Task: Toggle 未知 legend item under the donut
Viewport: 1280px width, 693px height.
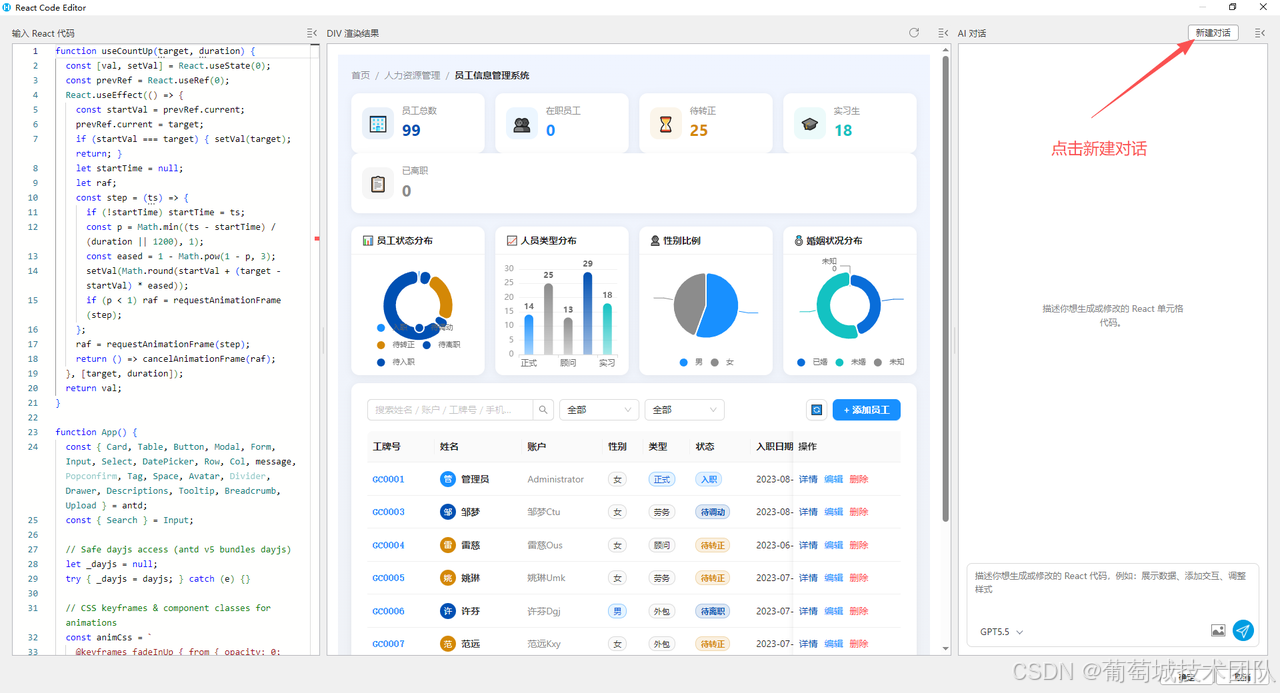Action: 889,362
